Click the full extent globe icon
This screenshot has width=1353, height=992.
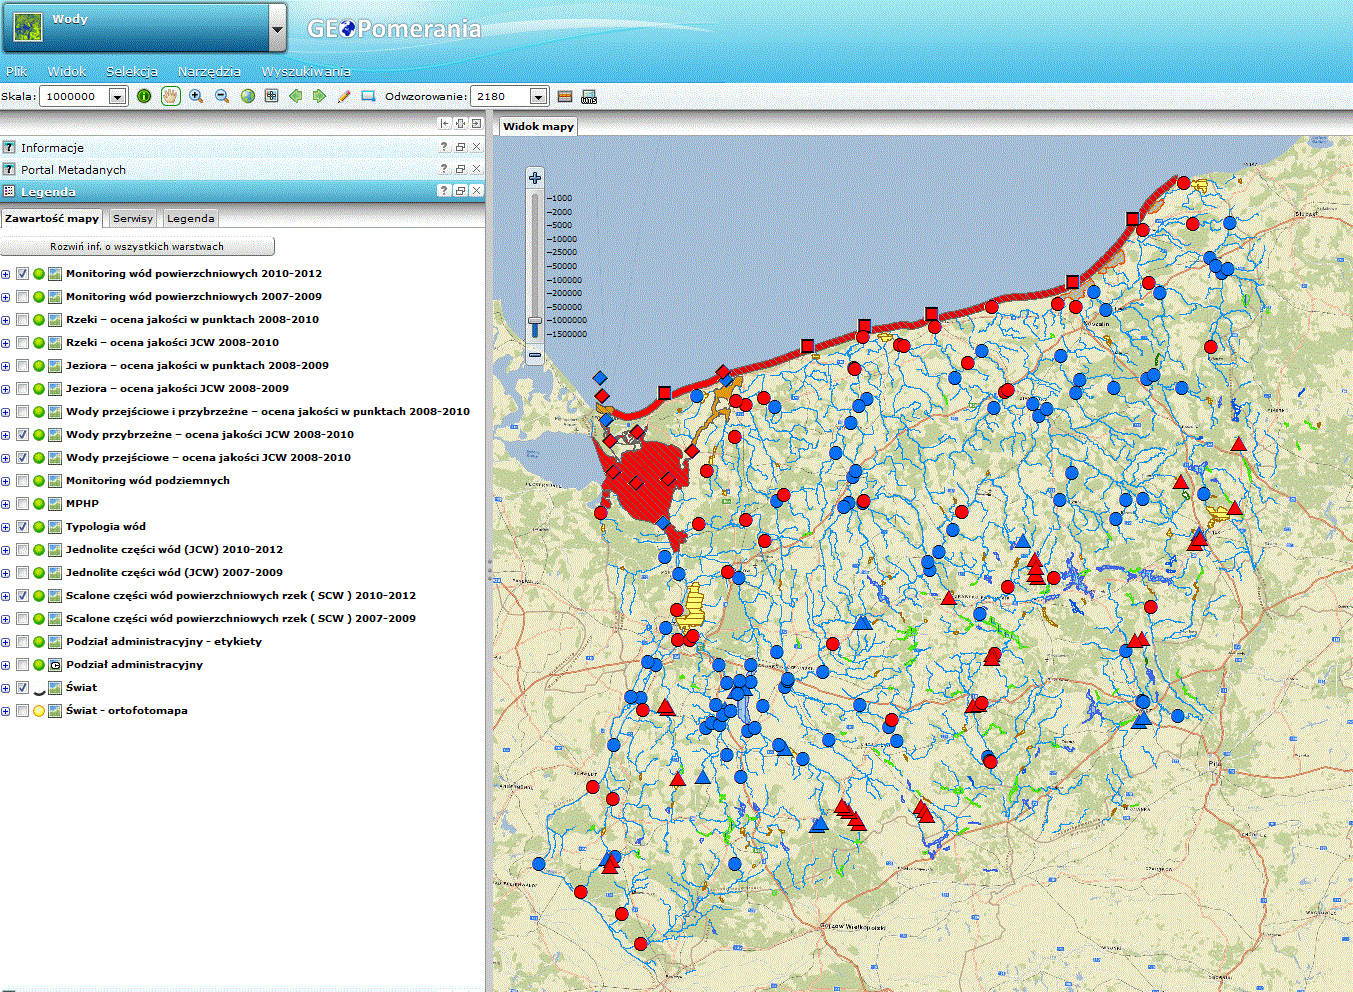(247, 96)
